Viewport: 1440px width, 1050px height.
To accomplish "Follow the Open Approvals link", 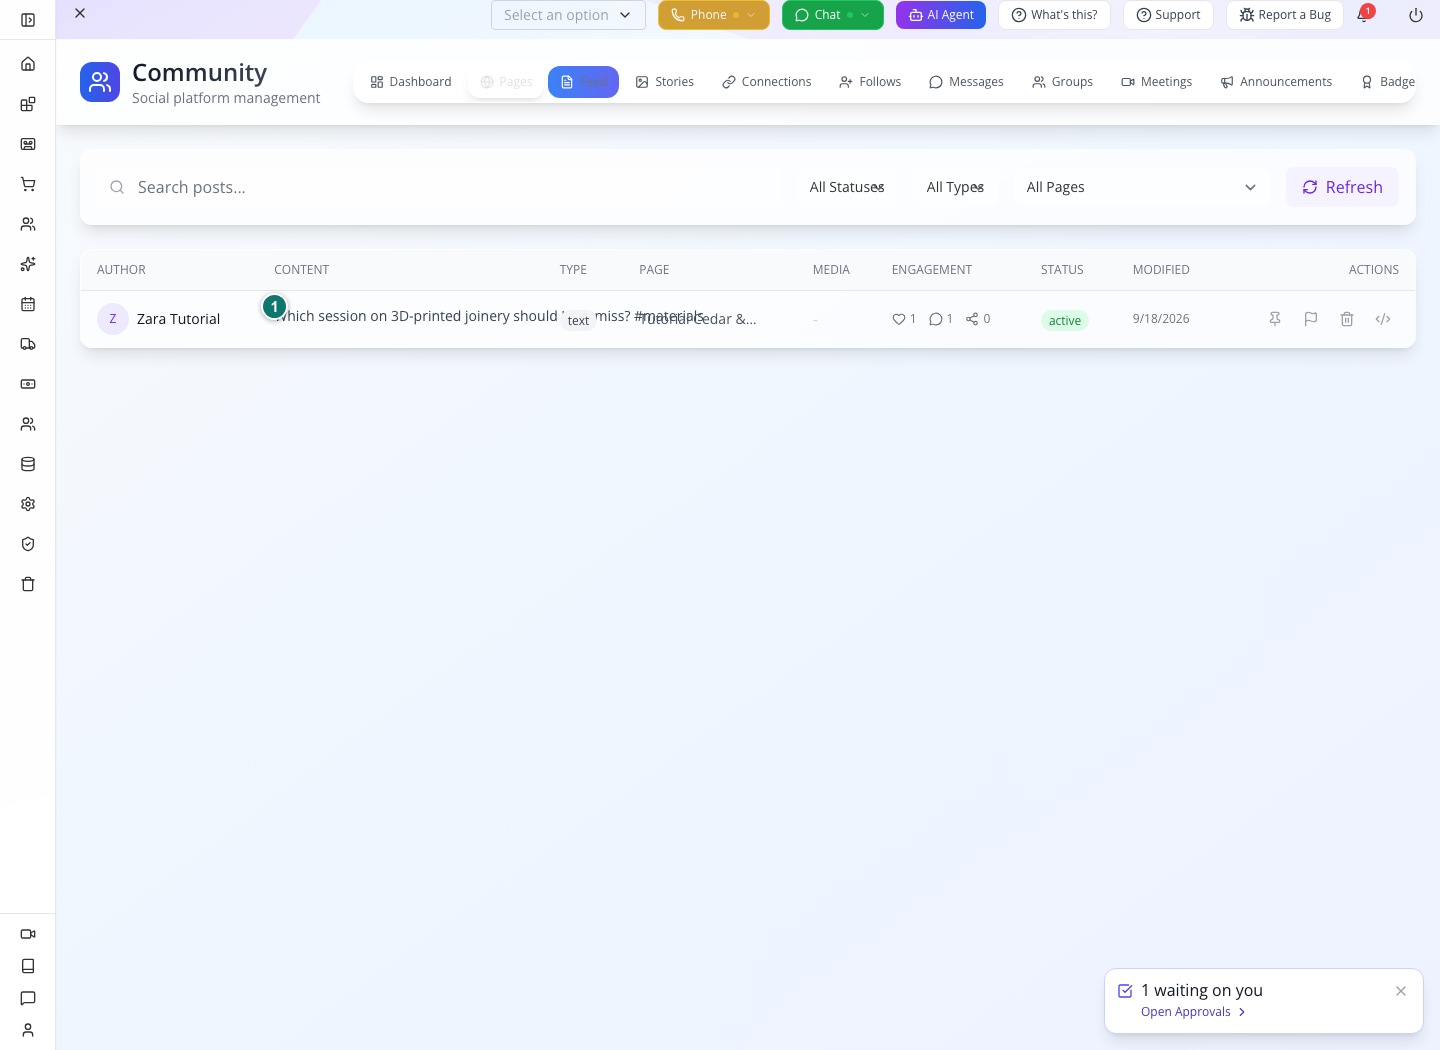I will pos(1193,1012).
